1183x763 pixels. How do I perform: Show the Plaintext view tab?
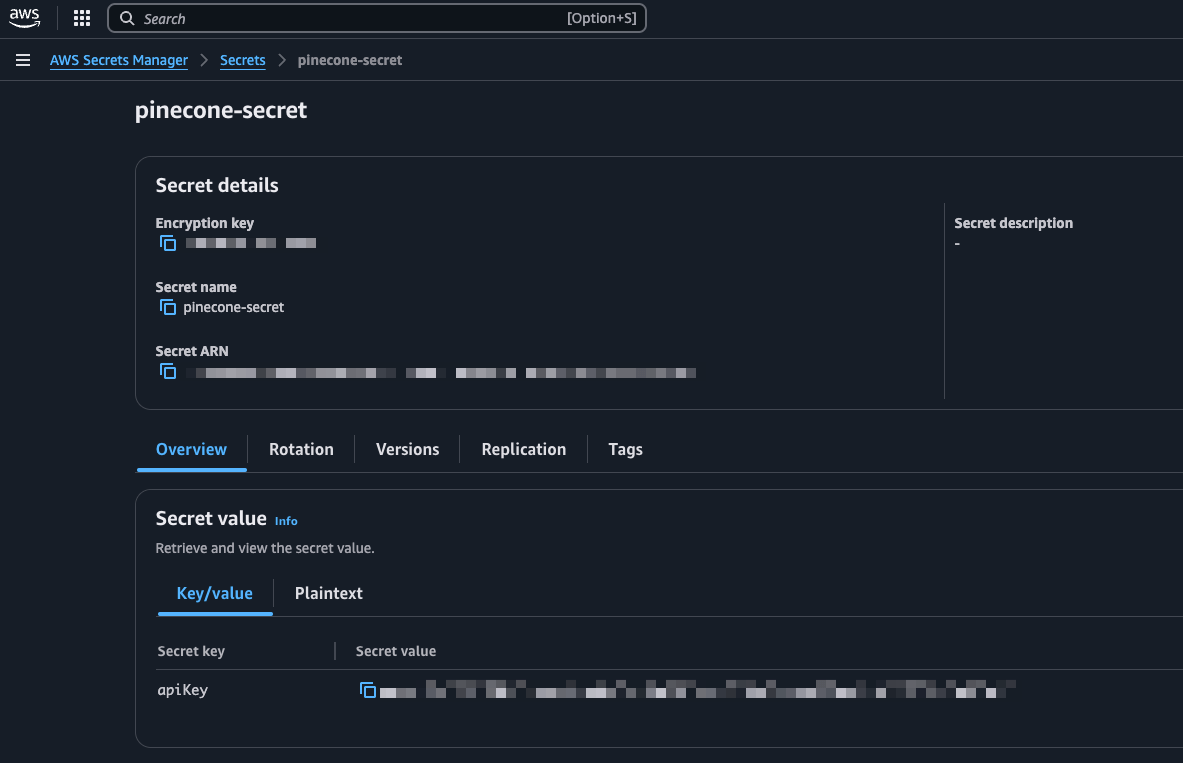click(x=328, y=593)
